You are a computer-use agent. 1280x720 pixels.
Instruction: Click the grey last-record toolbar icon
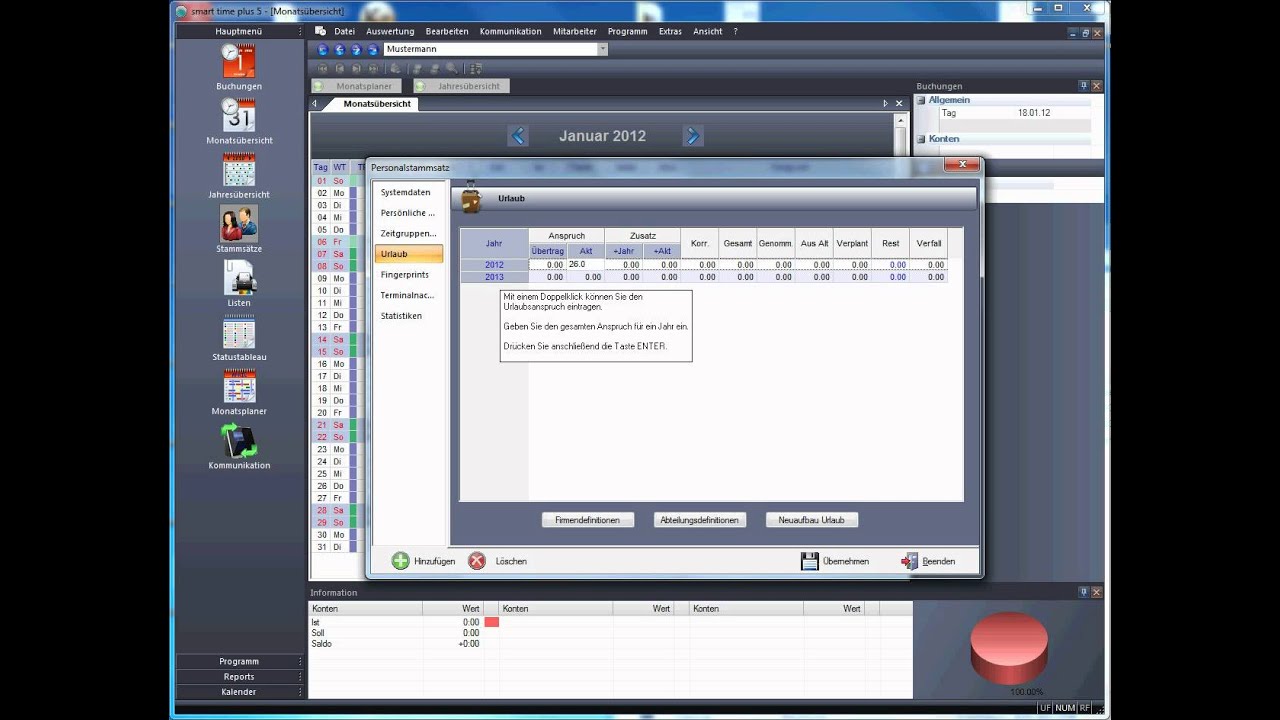373,69
